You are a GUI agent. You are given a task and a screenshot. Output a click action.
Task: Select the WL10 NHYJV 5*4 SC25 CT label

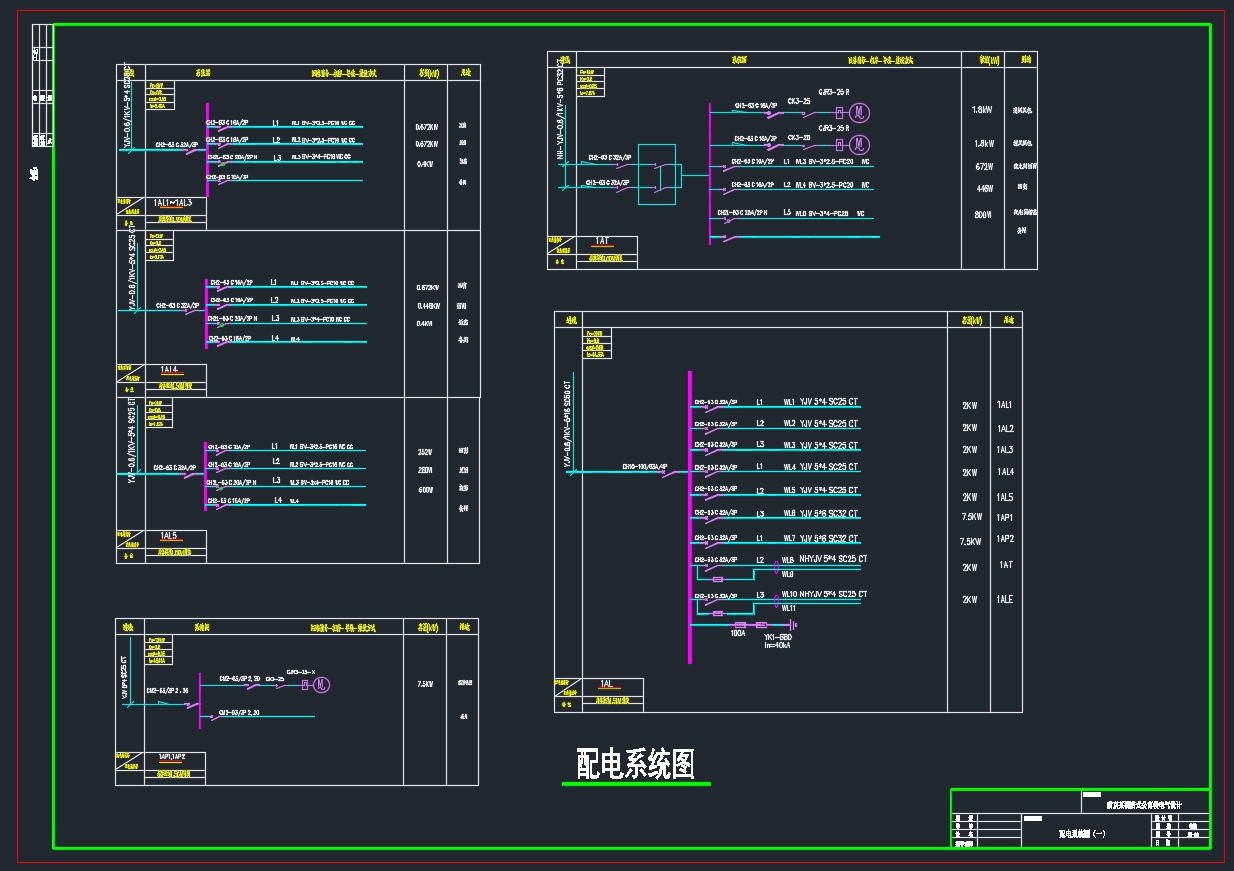(x=825, y=594)
